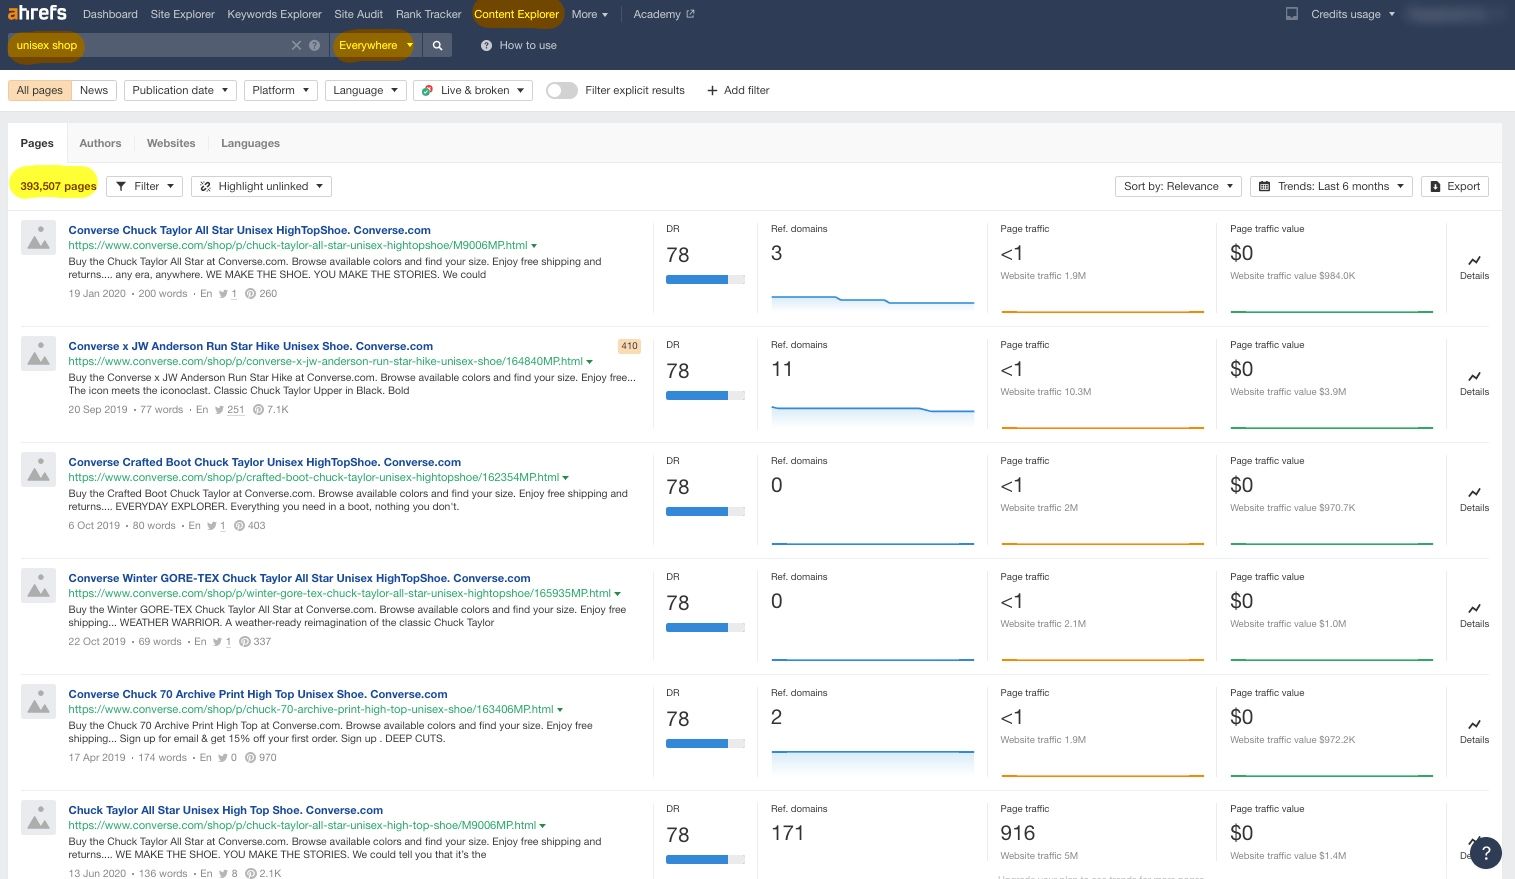Viewport: 1515px width, 879px height.
Task: Open Details for Converse x JW Anderson result
Action: tap(1474, 383)
